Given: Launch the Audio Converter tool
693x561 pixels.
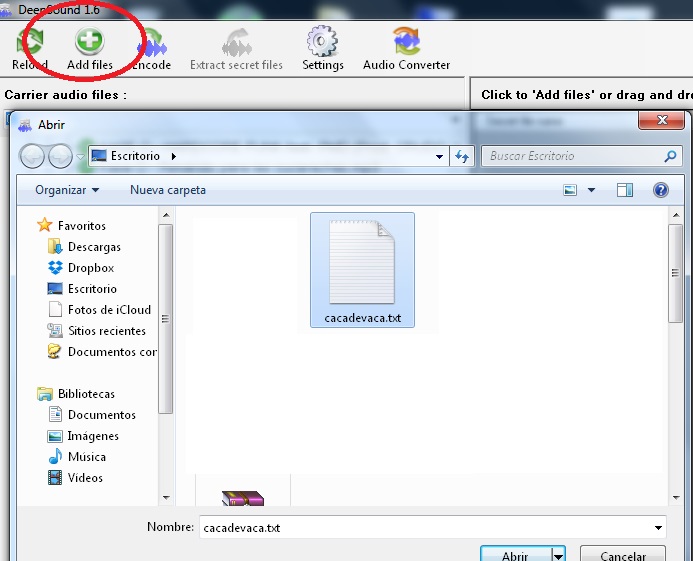Looking at the screenshot, I should point(406,42).
